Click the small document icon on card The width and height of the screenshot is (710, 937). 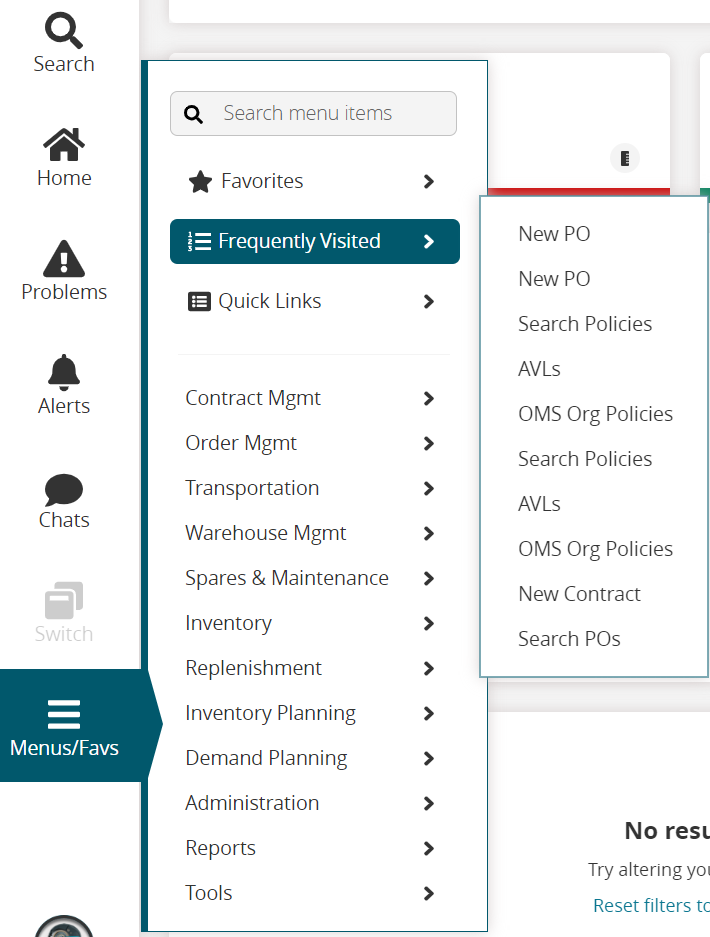[625, 158]
